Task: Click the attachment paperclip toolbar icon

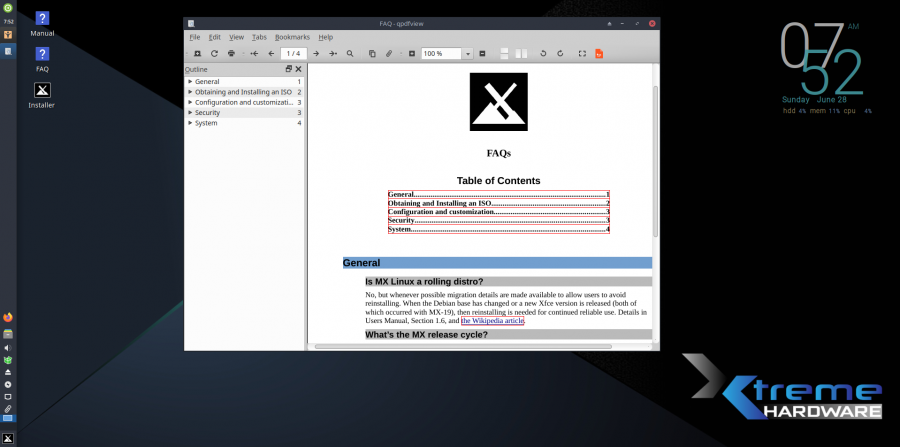Action: click(389, 53)
